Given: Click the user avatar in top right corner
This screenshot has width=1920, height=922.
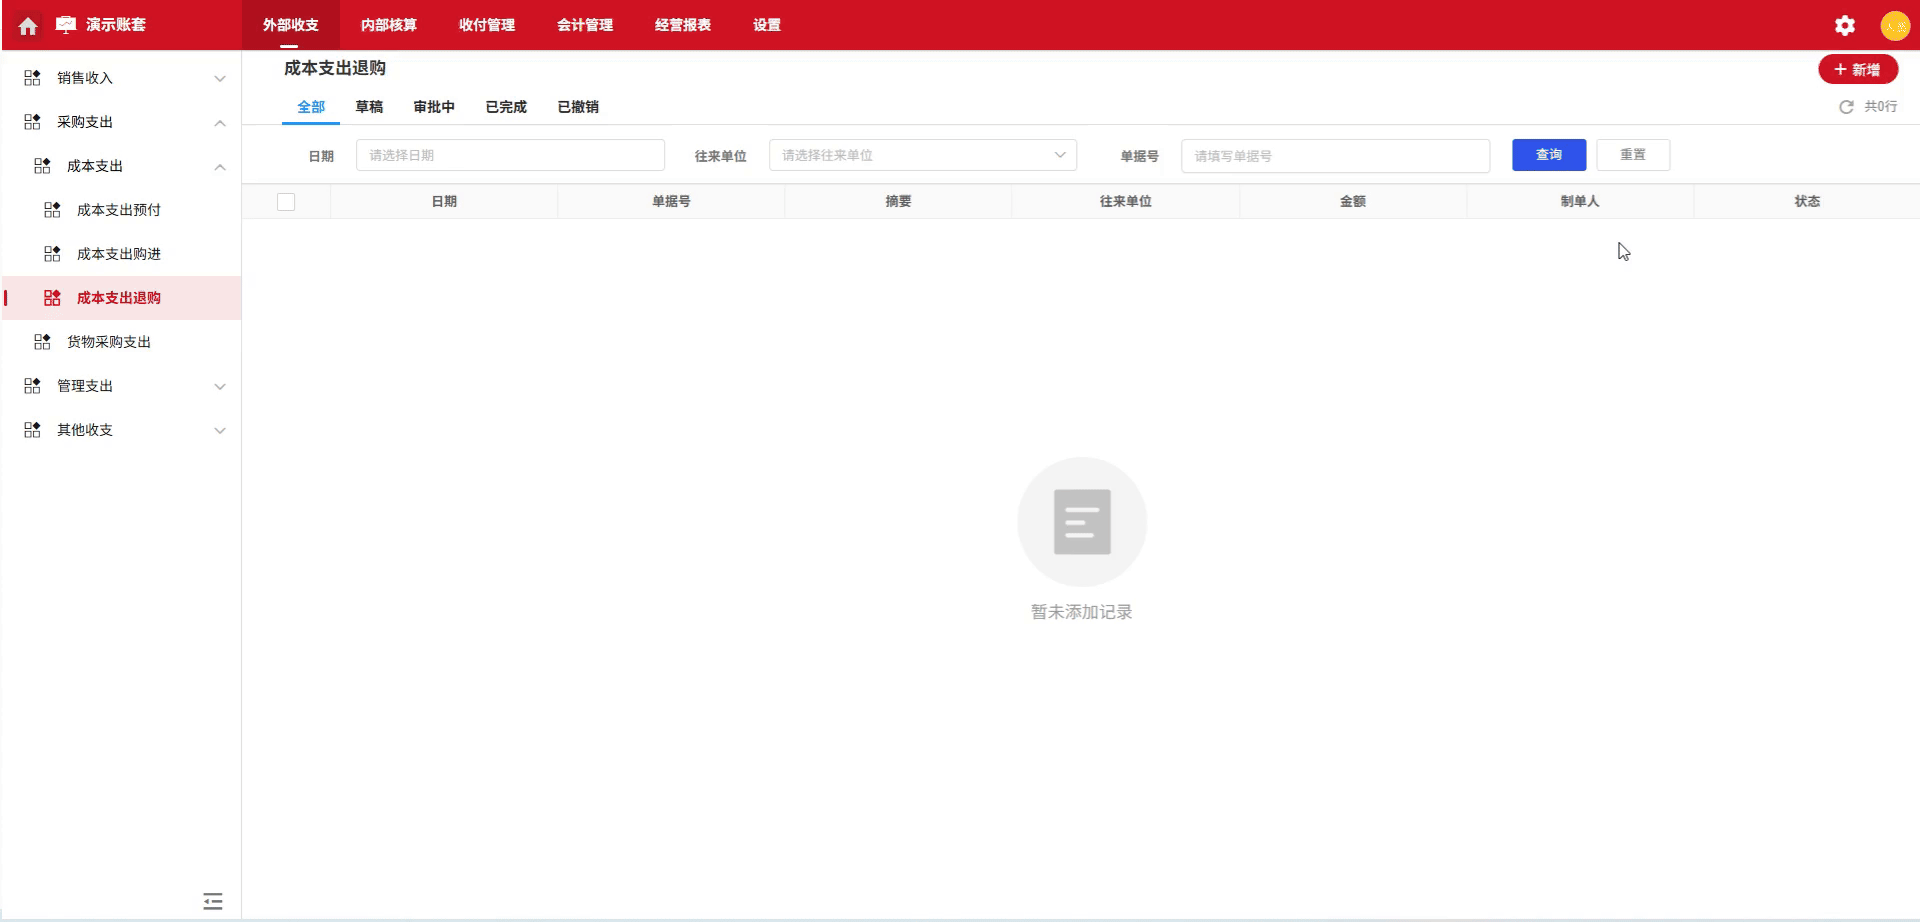Looking at the screenshot, I should pyautogui.click(x=1896, y=25).
